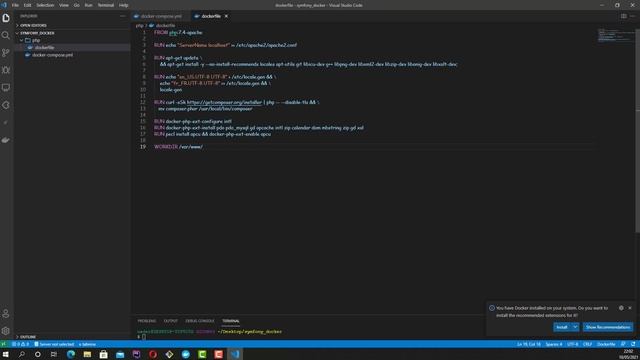Change indentation via Spaces: 4

[554, 344]
